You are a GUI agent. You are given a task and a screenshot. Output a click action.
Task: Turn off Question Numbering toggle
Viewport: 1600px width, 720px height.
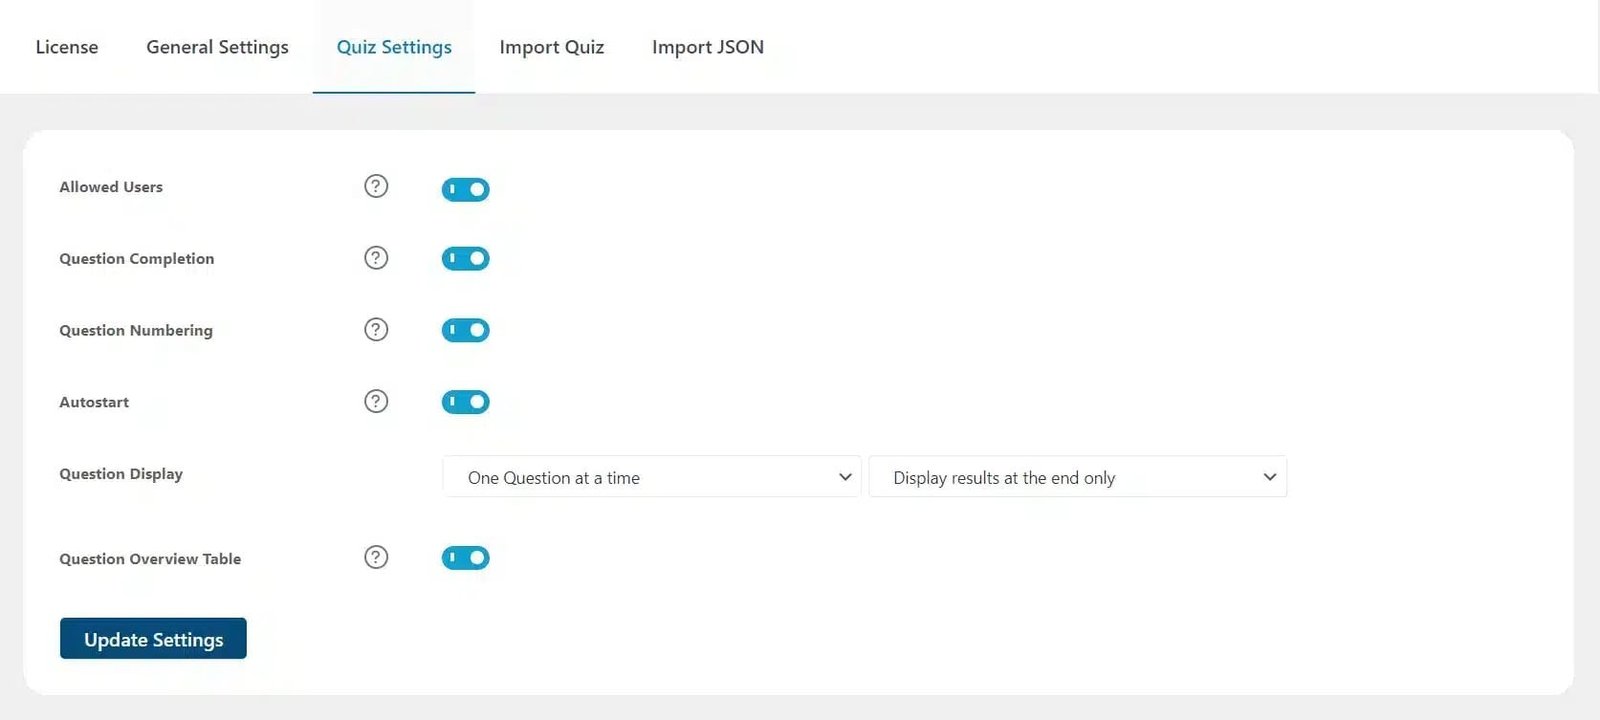click(x=466, y=330)
